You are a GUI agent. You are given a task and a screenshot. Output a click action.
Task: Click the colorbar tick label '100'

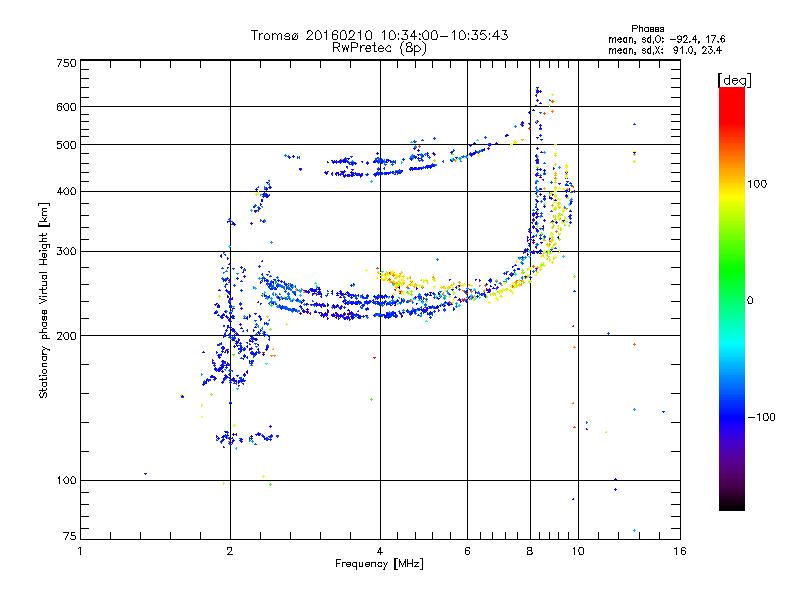click(x=757, y=184)
